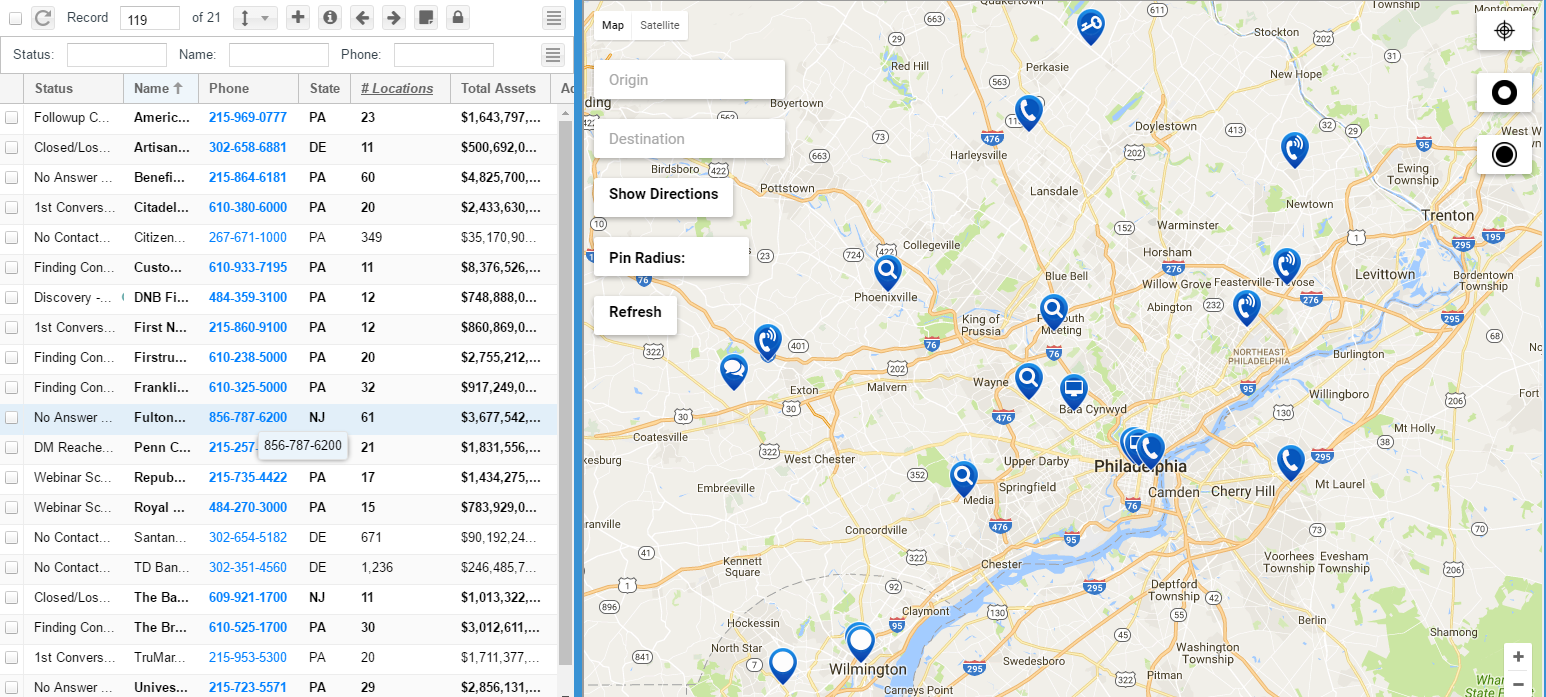This screenshot has height=697, width=1546.
Task: Click the padlock icon in the record toolbar
Action: (x=457, y=17)
